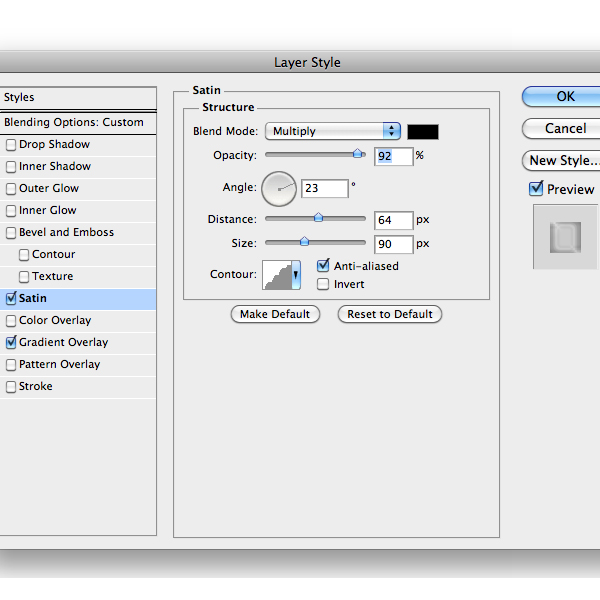Open the Contour picker dropdown arrow
Viewport: 600px width, 600px height.
tap(296, 275)
